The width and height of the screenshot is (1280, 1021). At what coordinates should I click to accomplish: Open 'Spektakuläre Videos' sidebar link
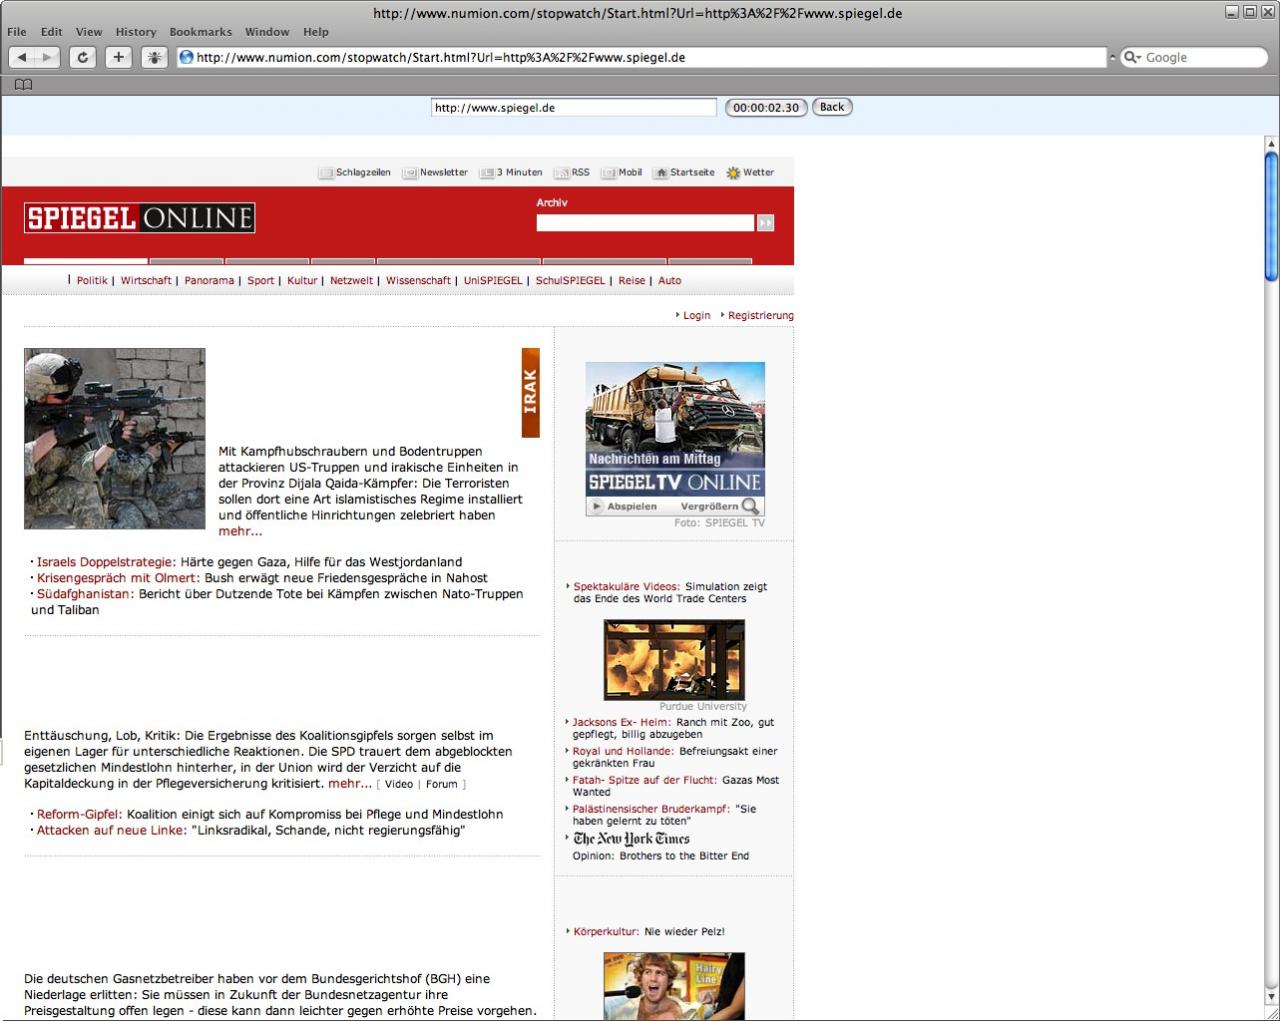[627, 587]
